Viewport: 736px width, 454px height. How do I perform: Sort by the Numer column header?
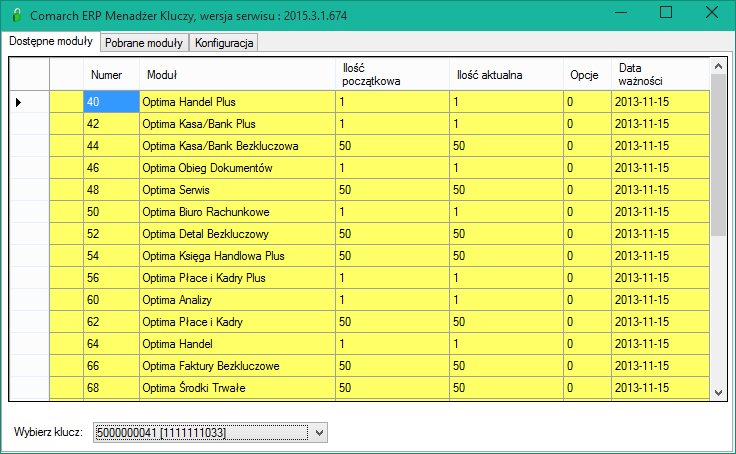click(x=112, y=75)
